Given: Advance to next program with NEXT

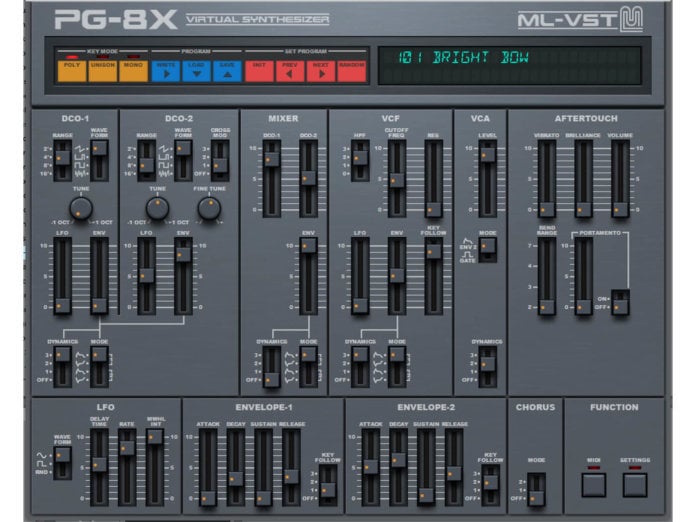Looking at the screenshot, I should pyautogui.click(x=321, y=68).
